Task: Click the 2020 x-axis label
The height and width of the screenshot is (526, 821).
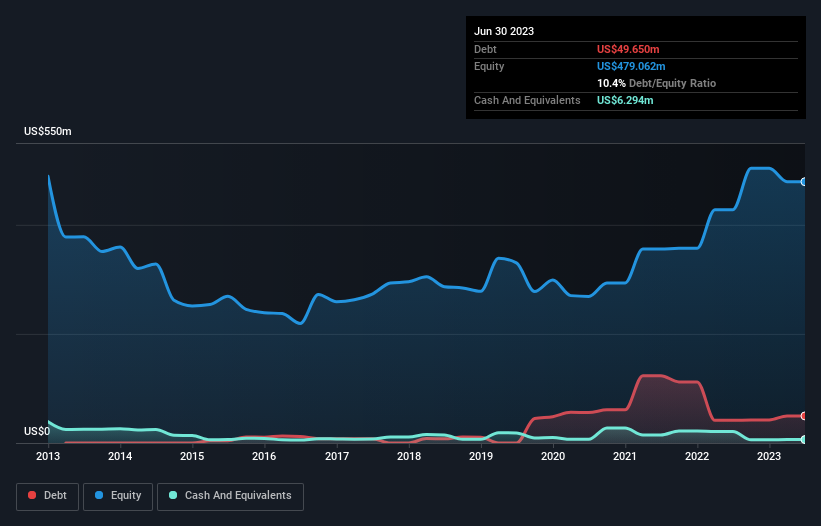Action: [x=553, y=456]
